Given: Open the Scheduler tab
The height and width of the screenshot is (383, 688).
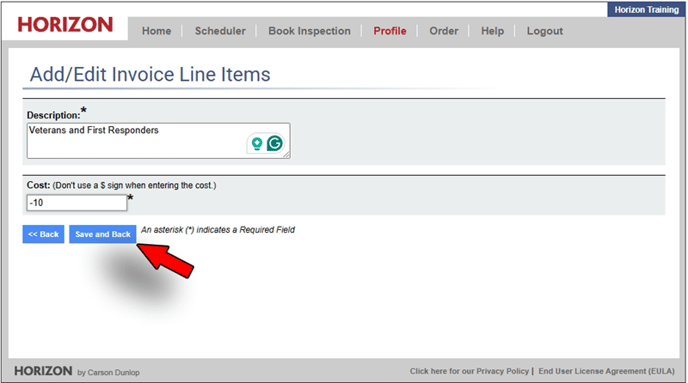Looking at the screenshot, I should pos(220,31).
